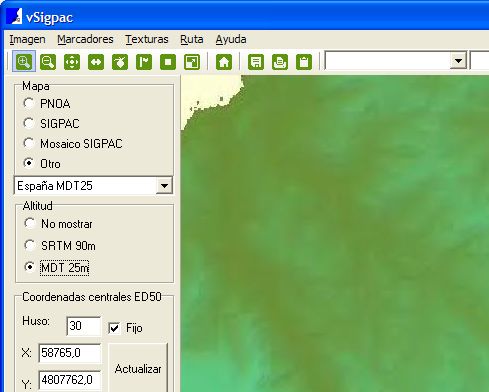
Task: Select the zoom out magnifier tool
Action: tap(48, 62)
